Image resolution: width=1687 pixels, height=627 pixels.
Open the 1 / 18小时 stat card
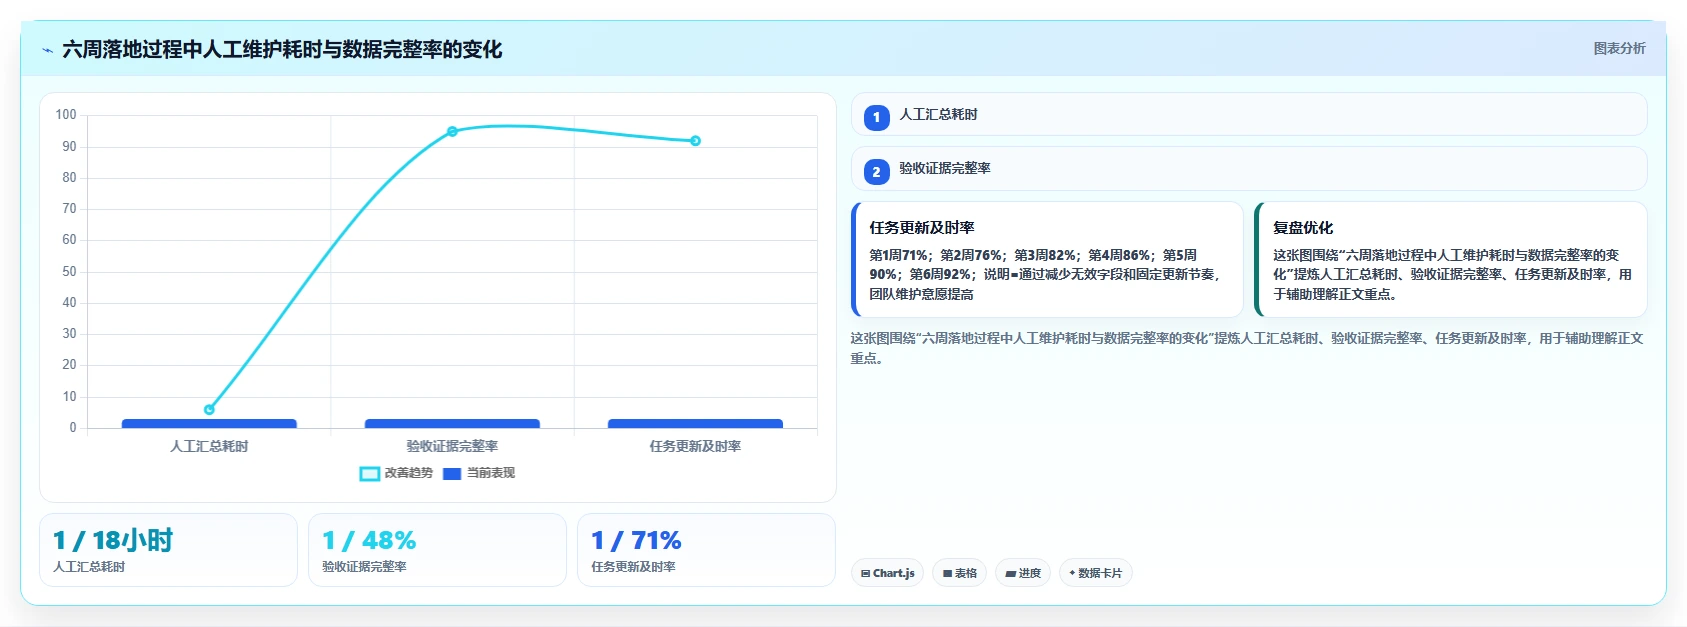pyautogui.click(x=168, y=550)
